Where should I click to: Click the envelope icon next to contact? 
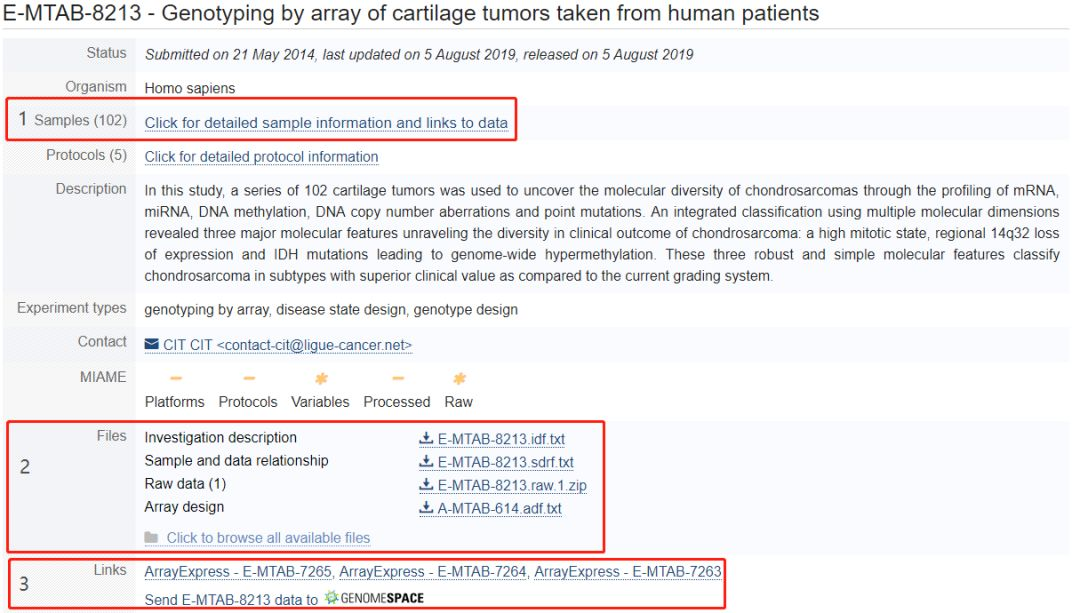pos(152,345)
